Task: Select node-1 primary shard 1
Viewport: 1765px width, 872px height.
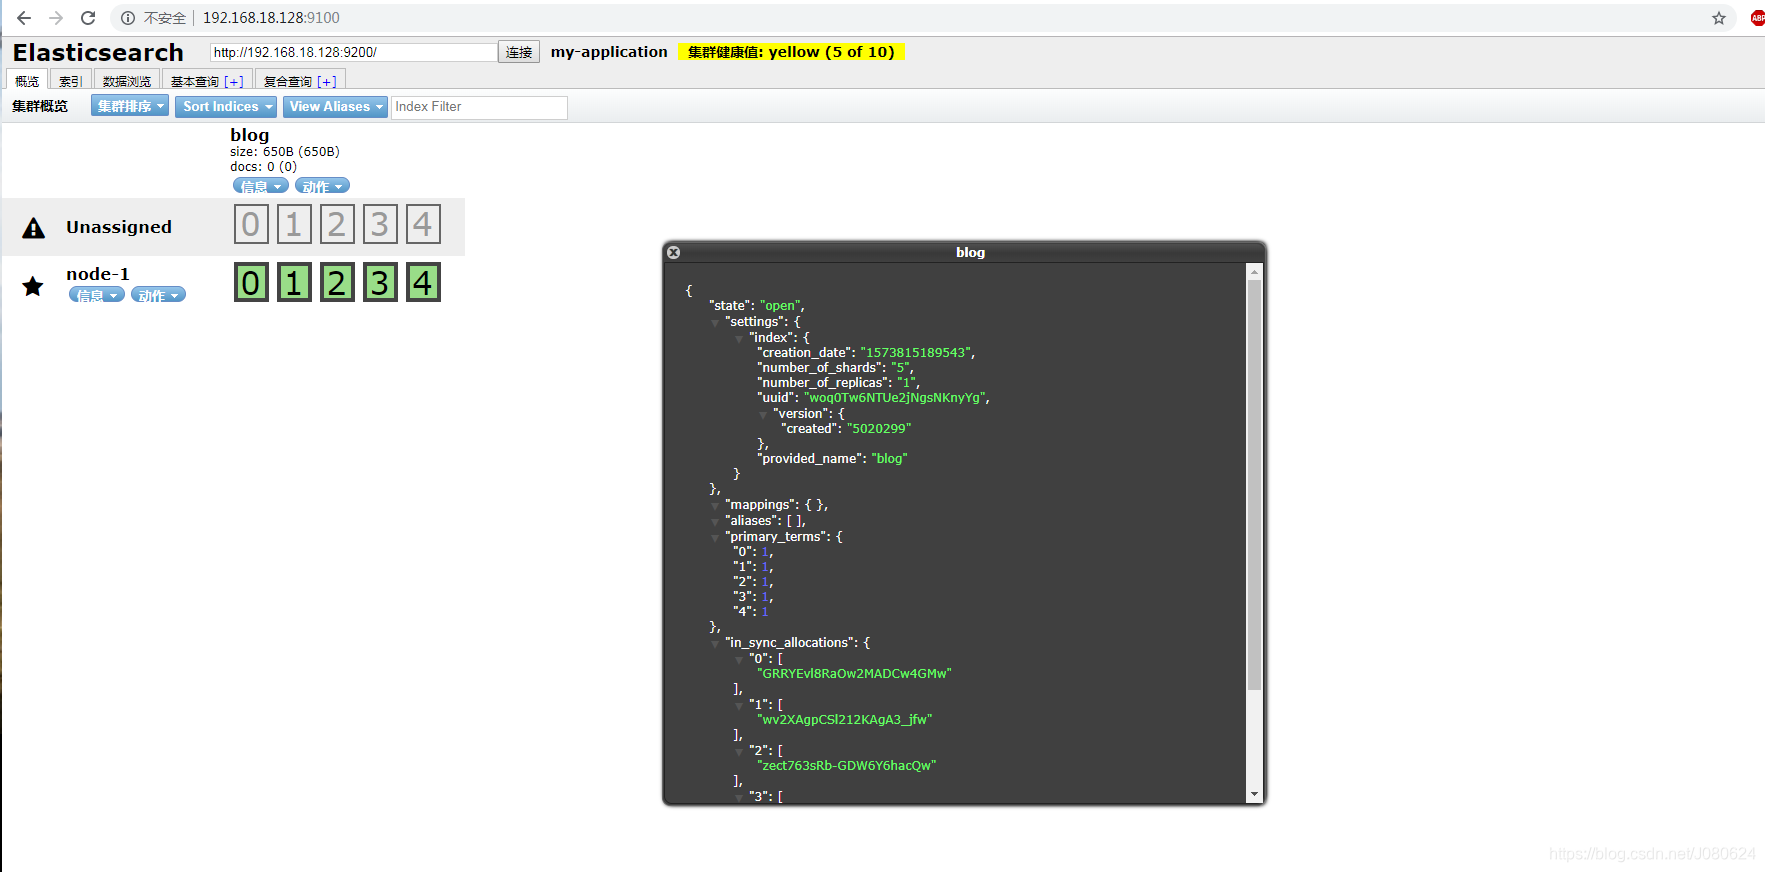Action: 294,282
